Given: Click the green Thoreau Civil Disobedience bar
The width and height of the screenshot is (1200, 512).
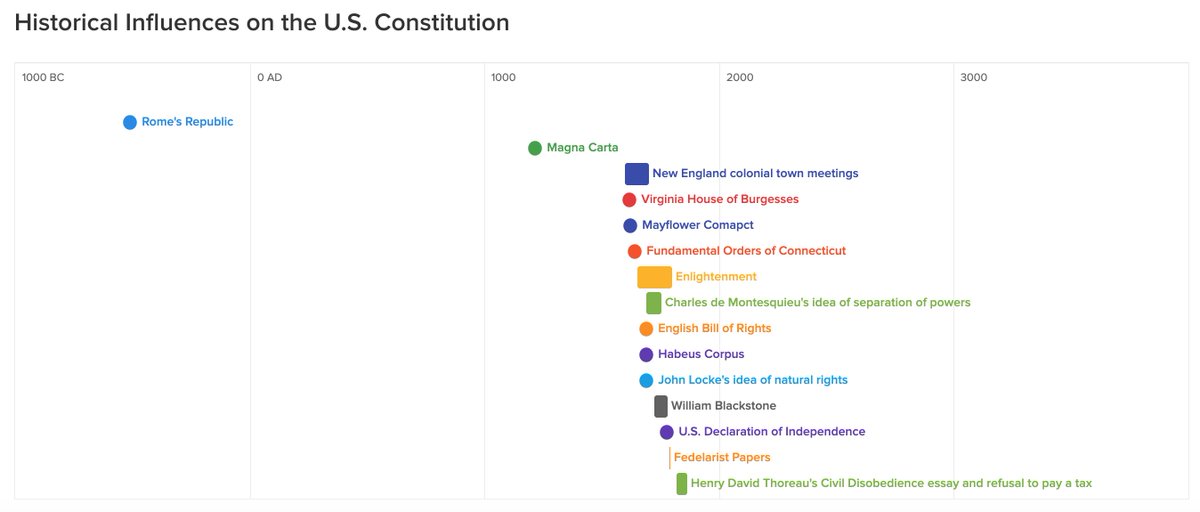Looking at the screenshot, I should point(682,484).
